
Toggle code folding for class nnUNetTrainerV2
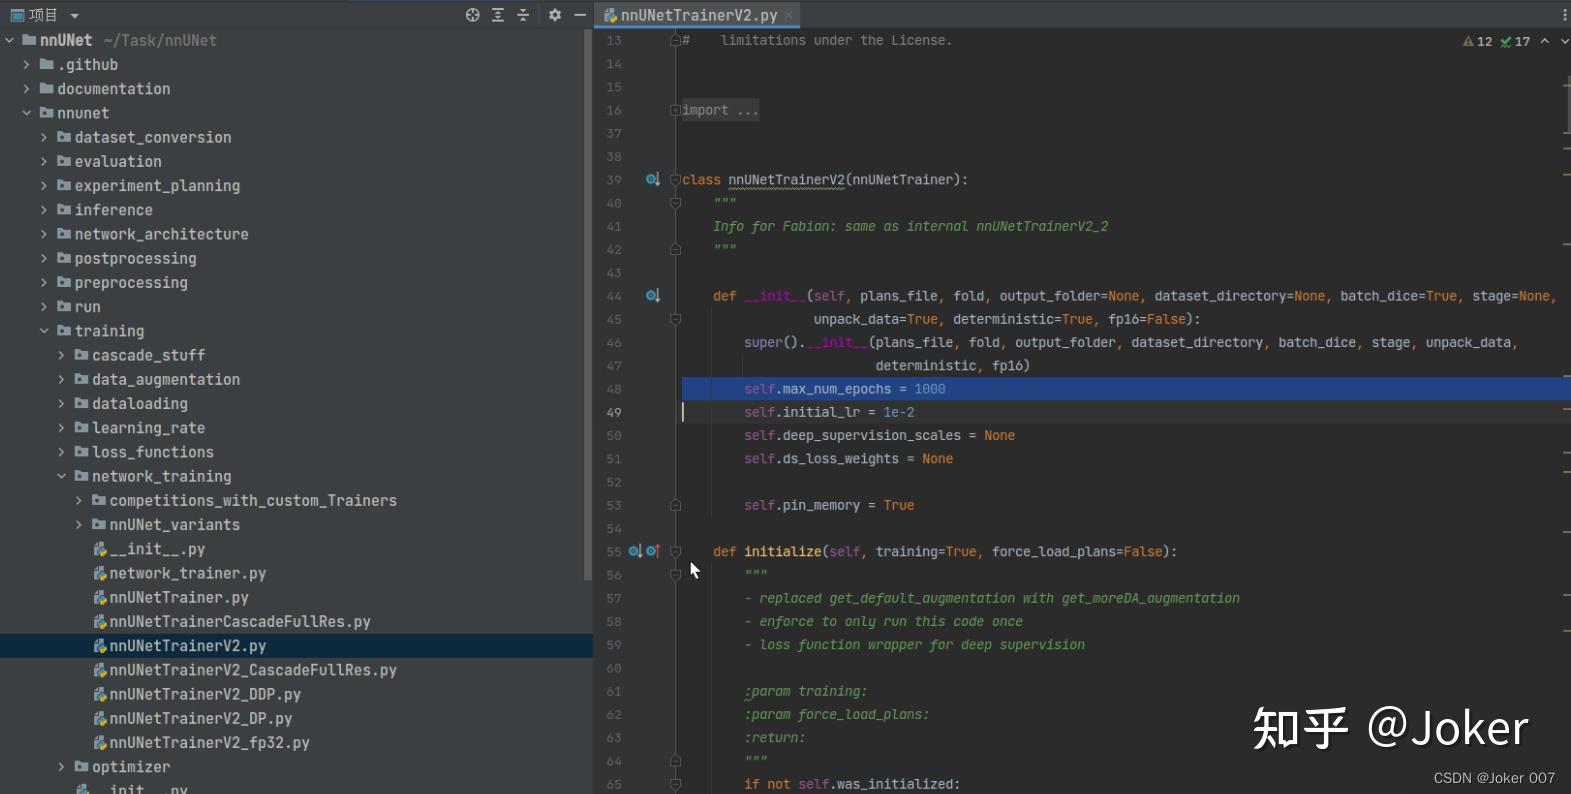675,180
